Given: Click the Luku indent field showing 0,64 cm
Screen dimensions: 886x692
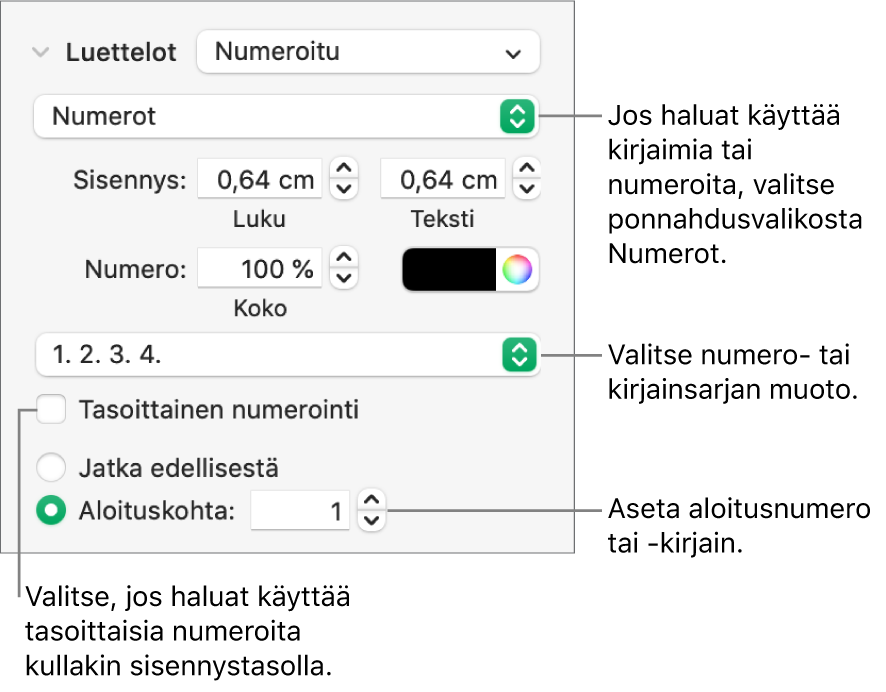Looking at the screenshot, I should (x=260, y=180).
